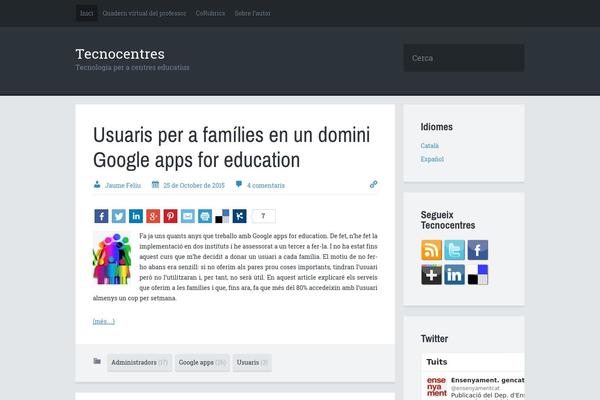Open the Administradors category tag
The width and height of the screenshot is (600, 400).
pyautogui.click(x=139, y=362)
